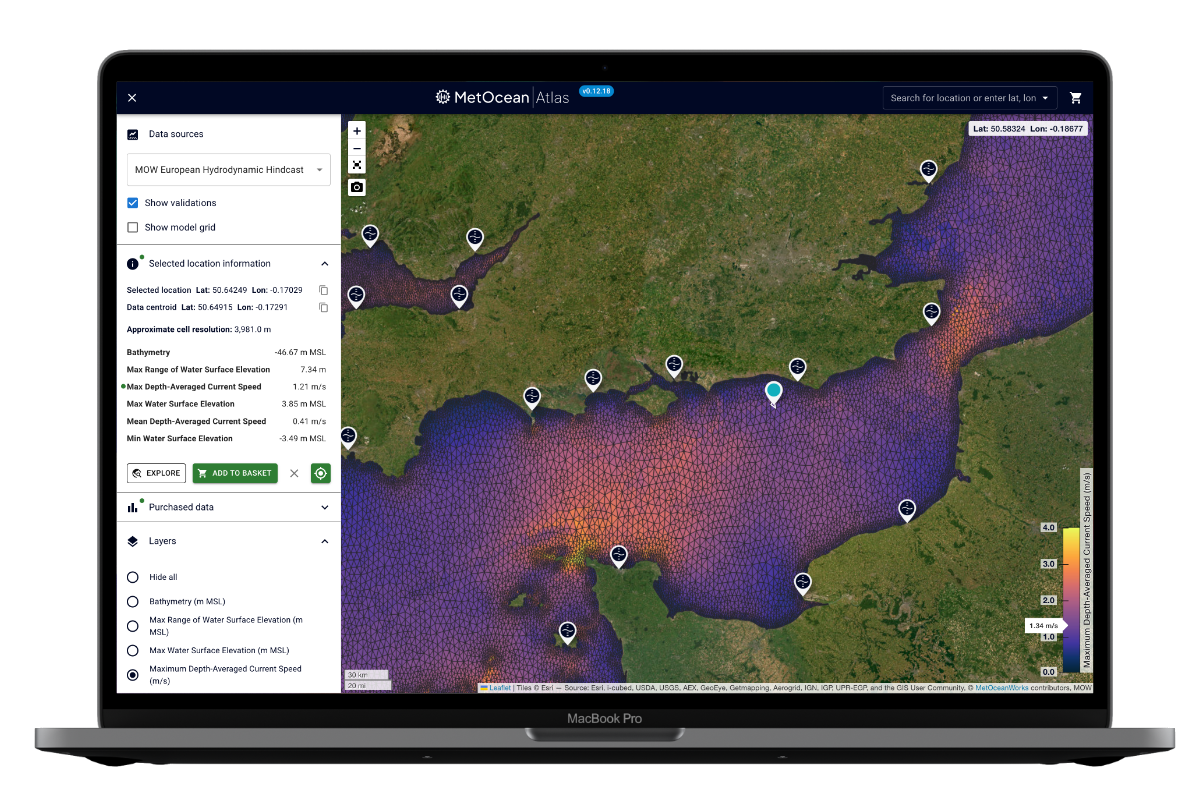Select the teal highlighted map marker

point(773,392)
